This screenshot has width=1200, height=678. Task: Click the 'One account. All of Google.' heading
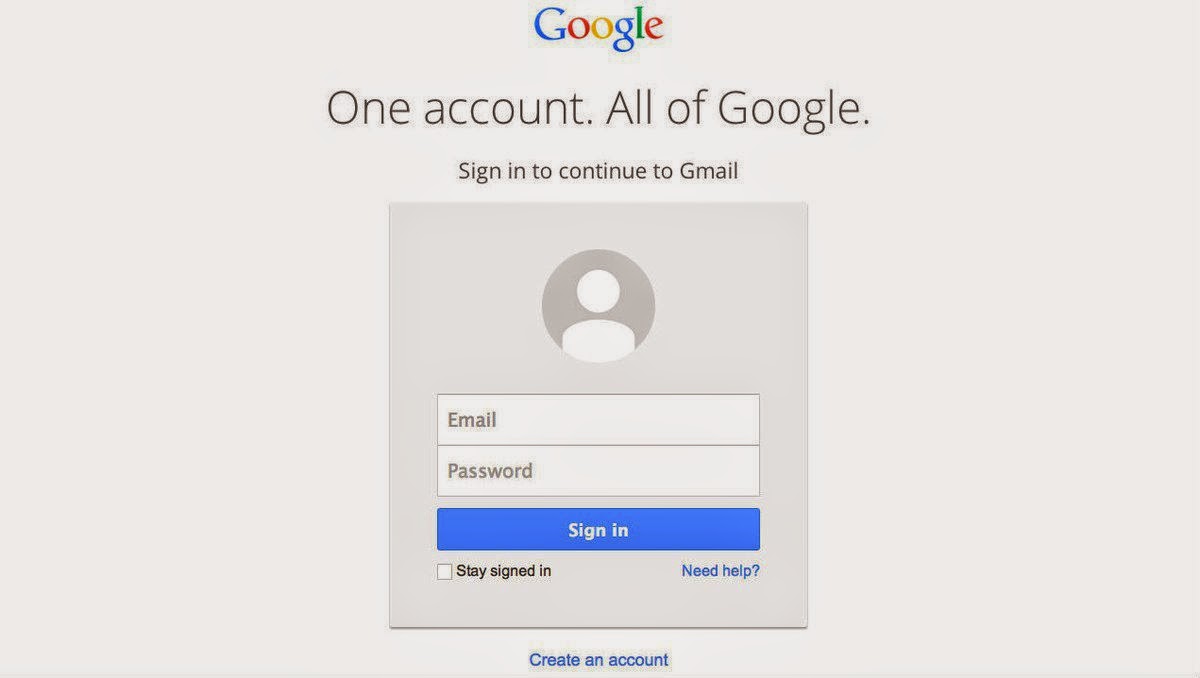point(598,109)
